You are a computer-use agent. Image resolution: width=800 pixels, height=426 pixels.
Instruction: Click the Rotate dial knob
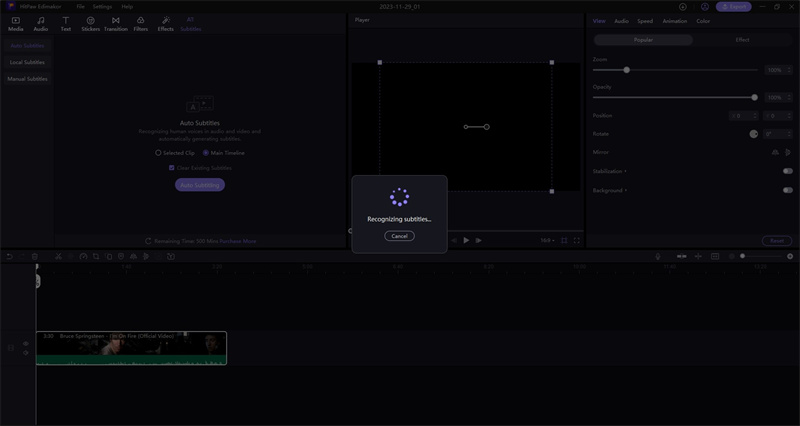[x=754, y=134]
